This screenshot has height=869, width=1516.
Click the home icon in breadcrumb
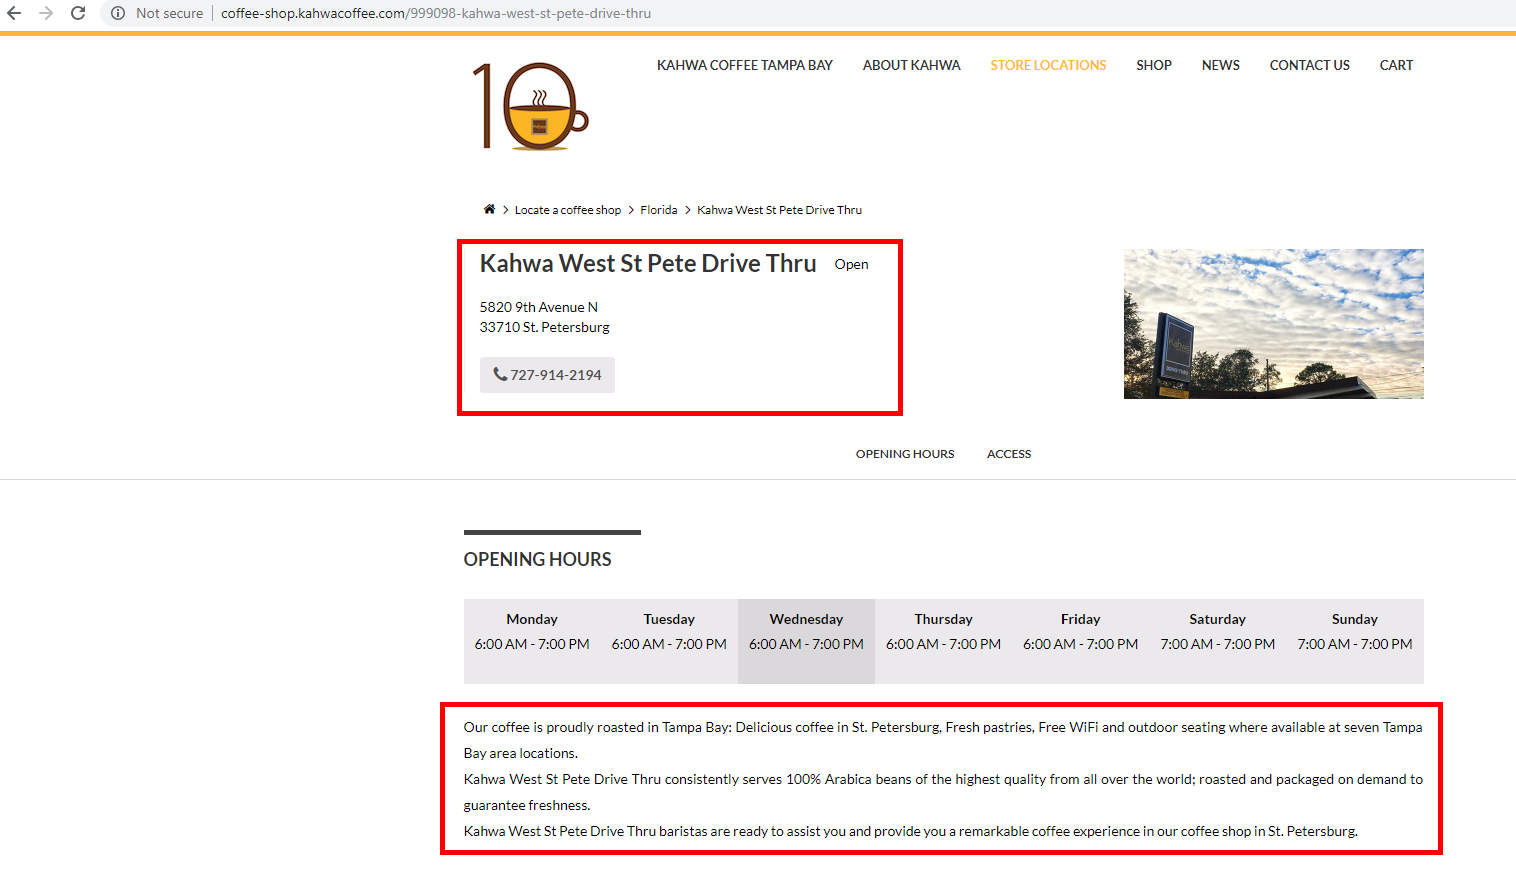click(489, 209)
